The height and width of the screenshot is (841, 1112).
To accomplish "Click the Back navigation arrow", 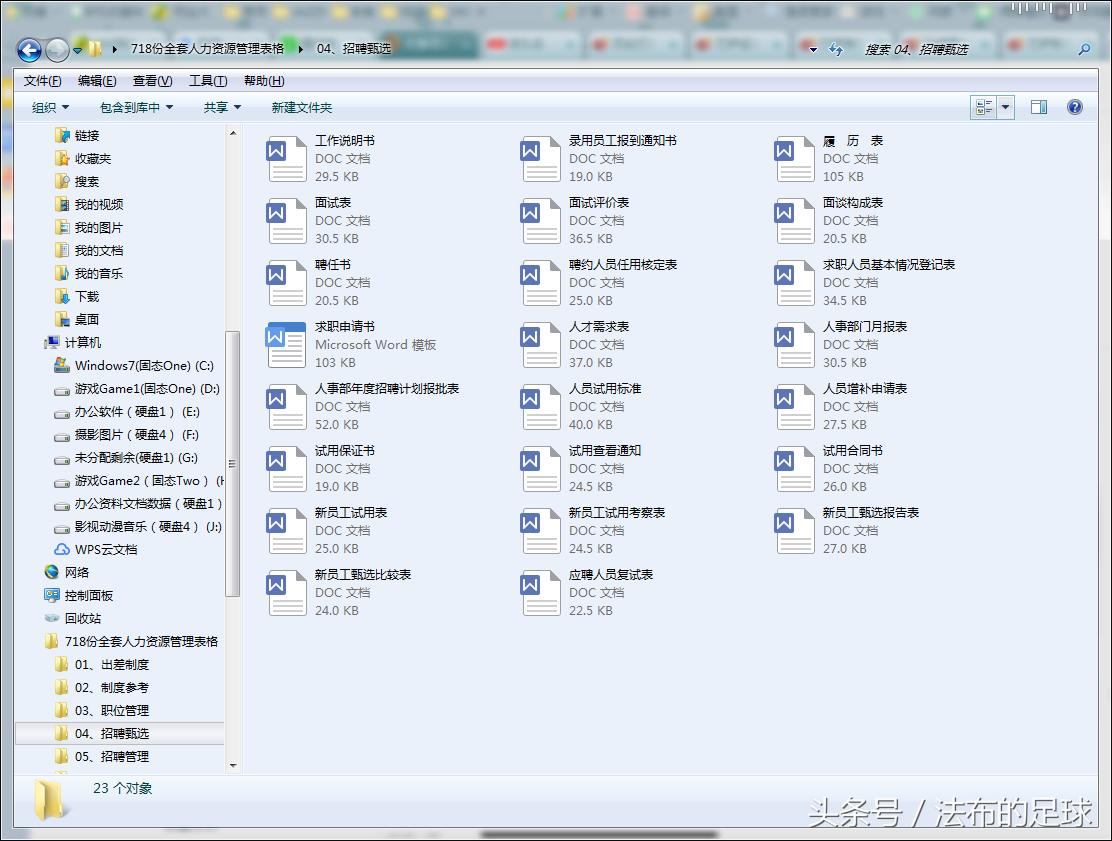I will point(28,50).
